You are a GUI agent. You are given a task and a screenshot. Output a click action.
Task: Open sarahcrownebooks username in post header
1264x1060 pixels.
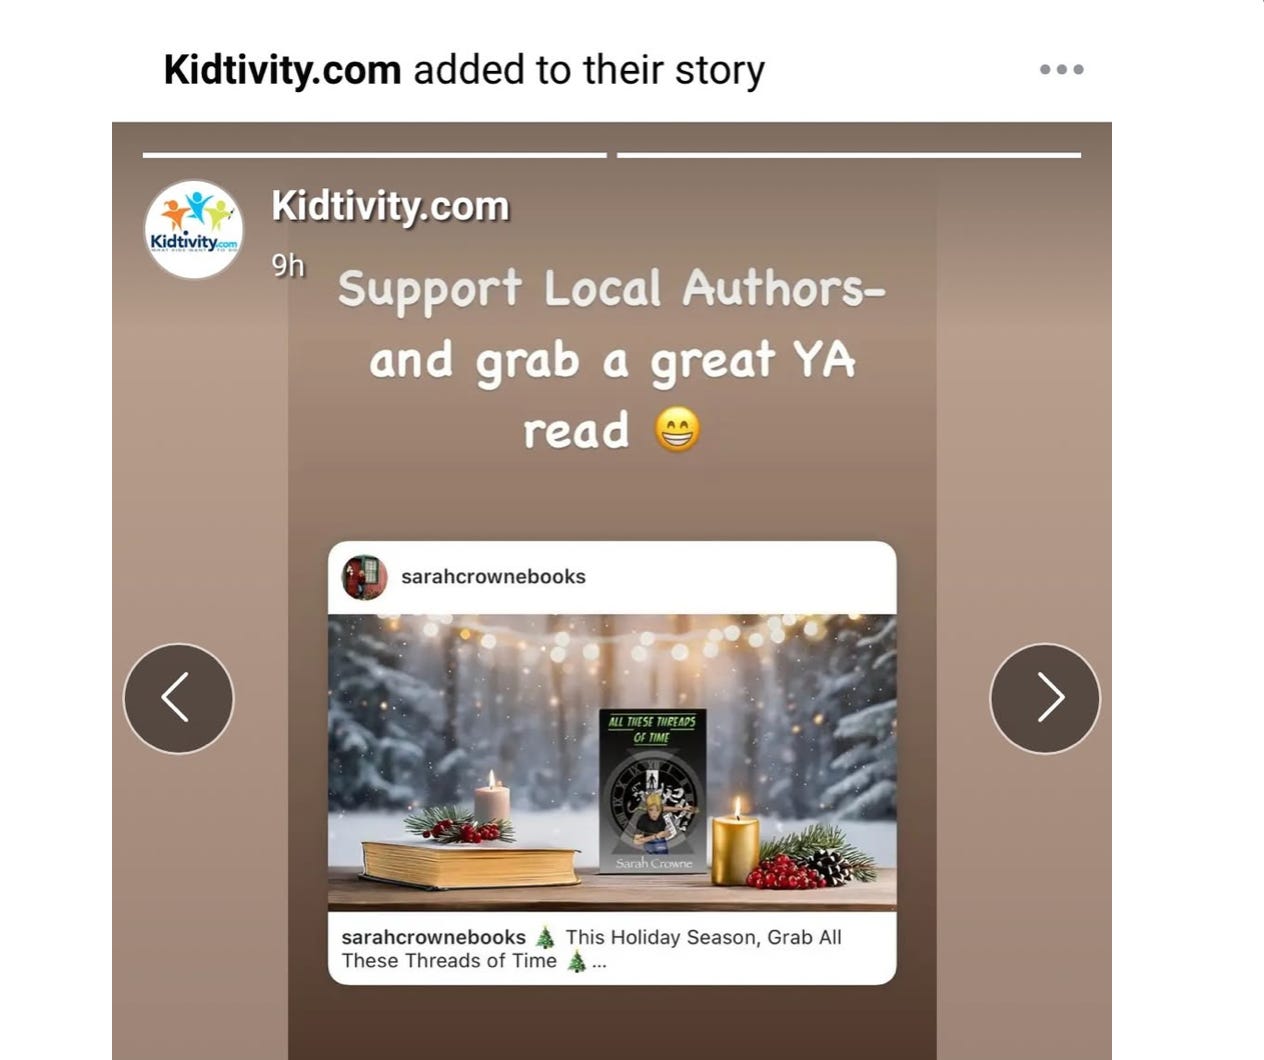[x=493, y=576]
